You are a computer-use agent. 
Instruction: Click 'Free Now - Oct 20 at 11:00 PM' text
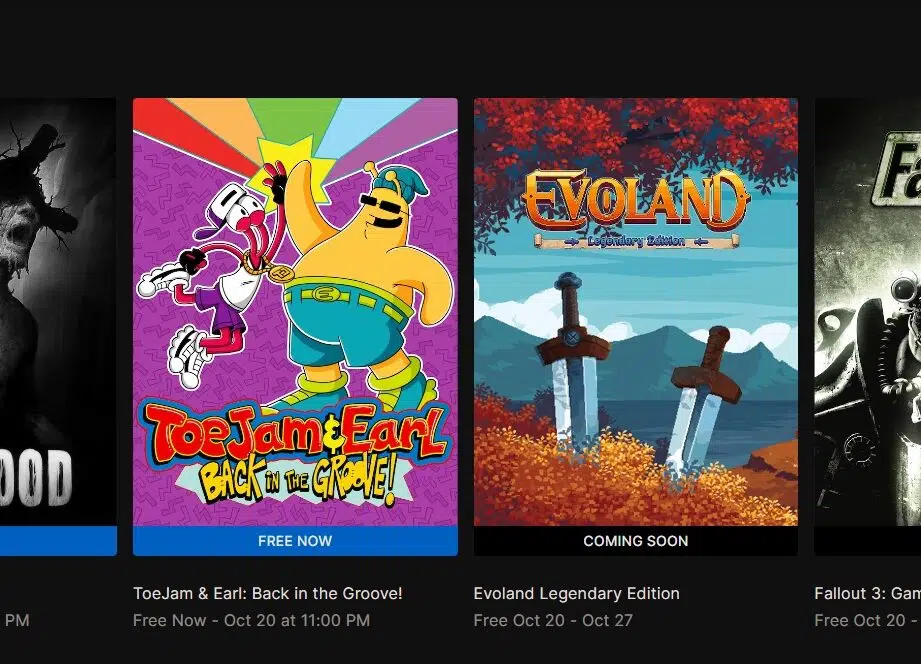pos(251,621)
